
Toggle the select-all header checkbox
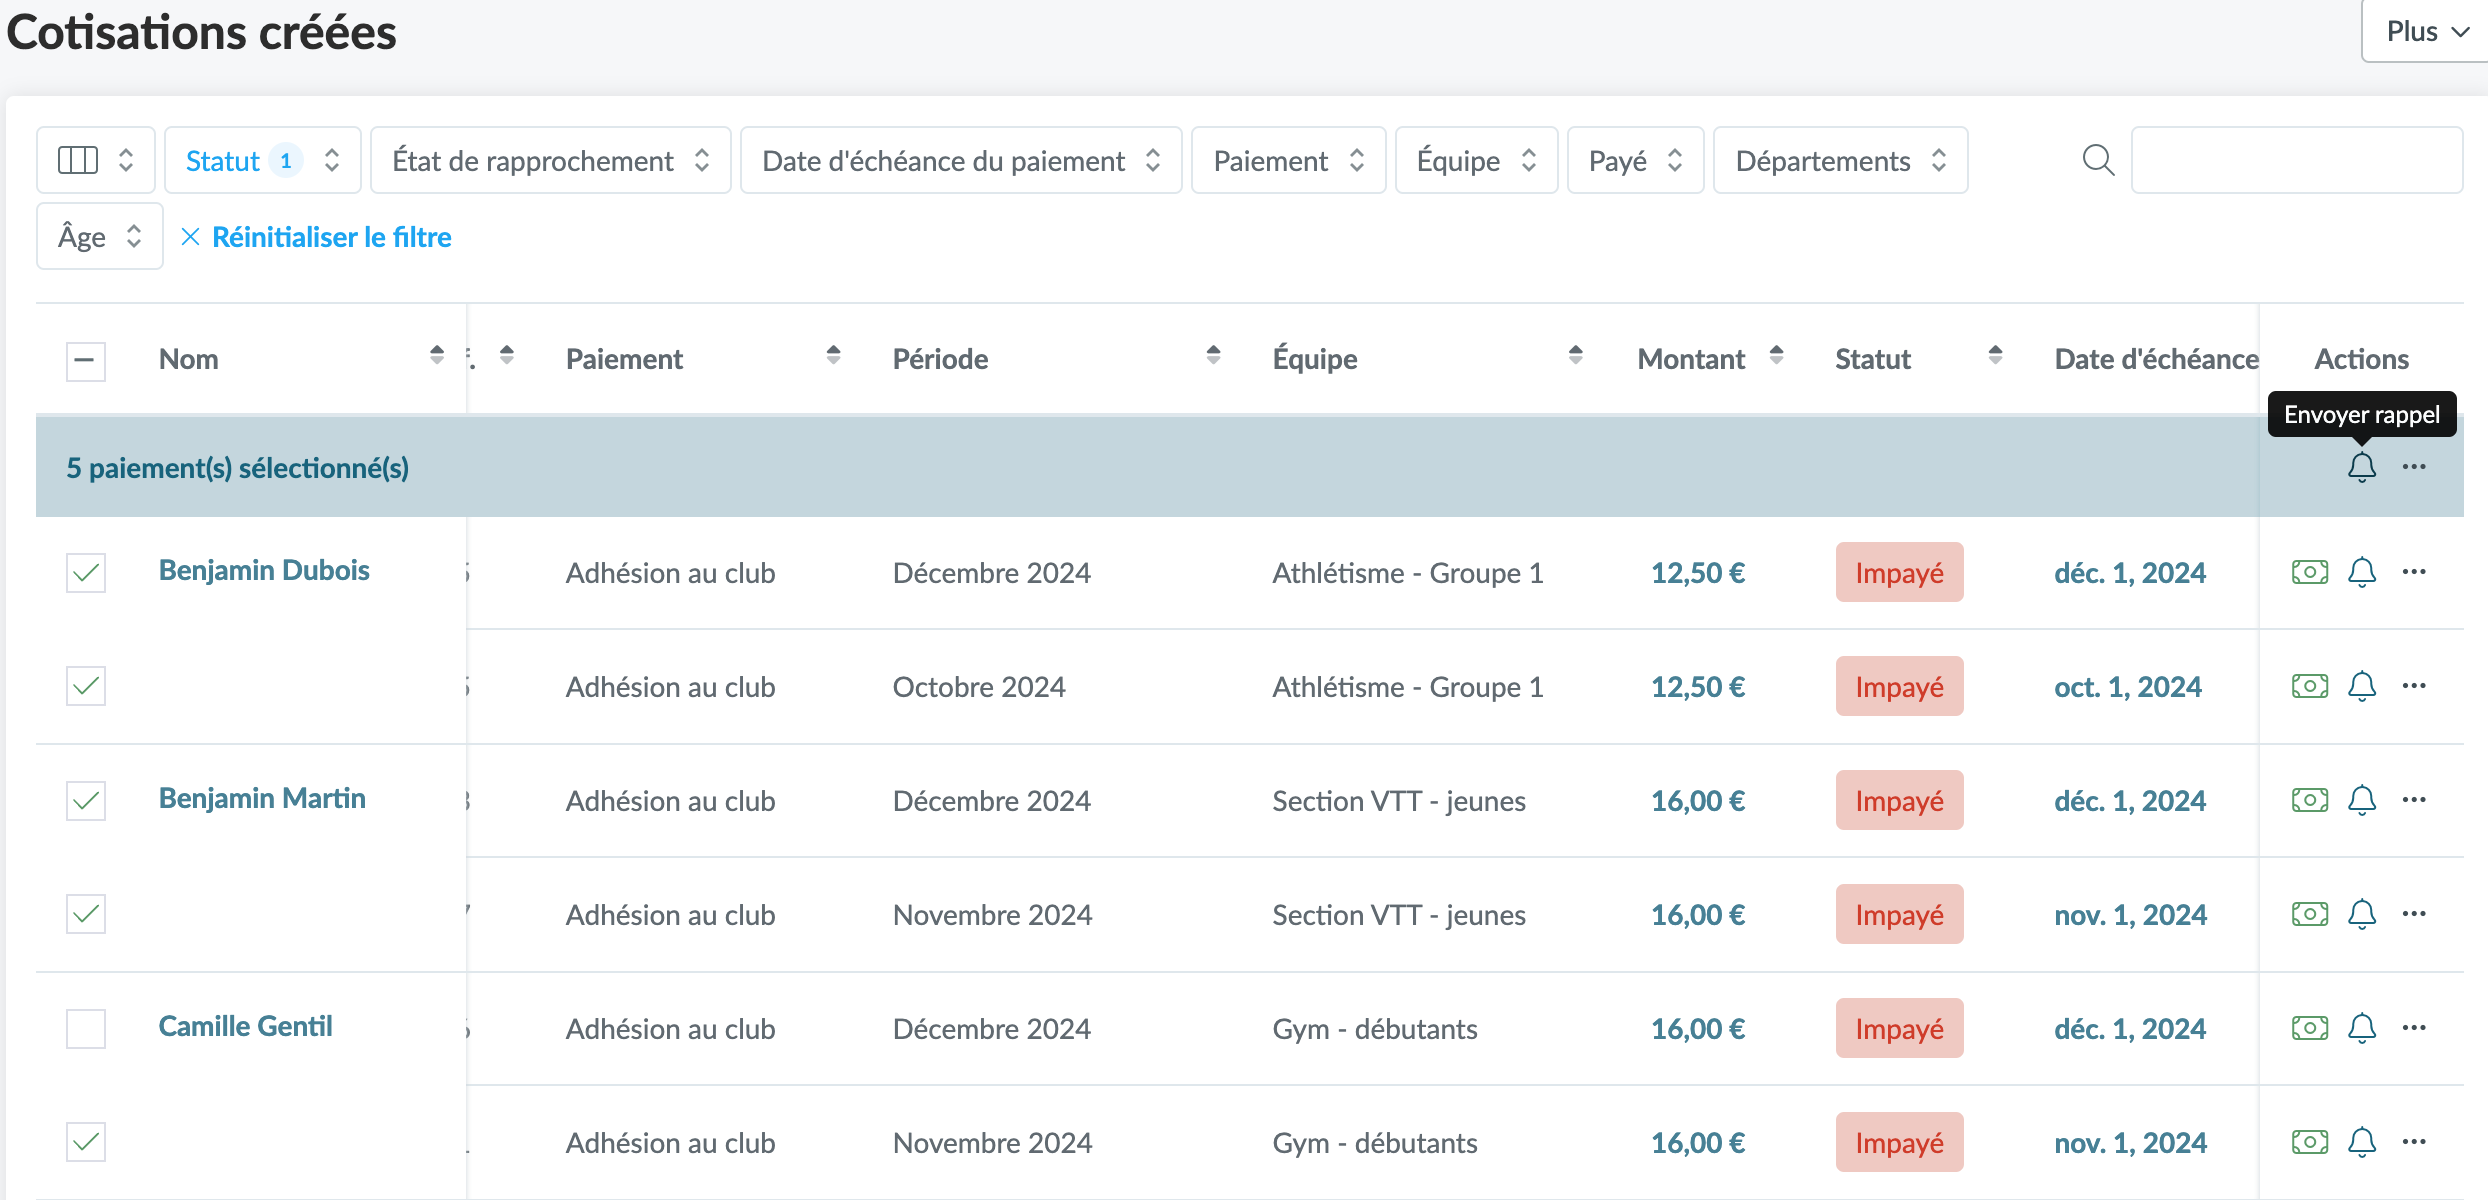point(86,360)
